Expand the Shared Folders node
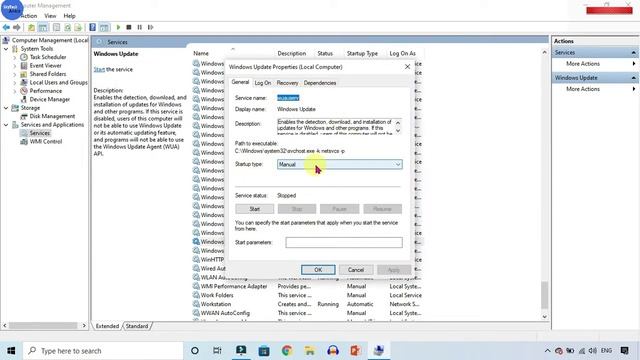This screenshot has width=640, height=360. pyautogui.click(x=15, y=74)
